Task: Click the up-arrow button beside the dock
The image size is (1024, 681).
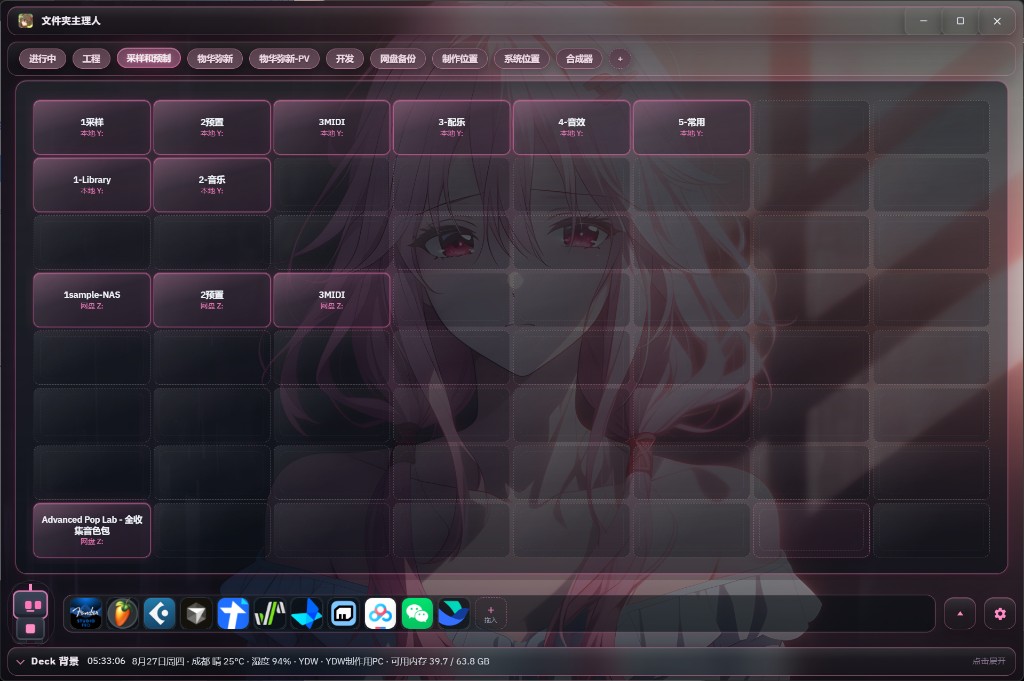Action: (x=960, y=614)
